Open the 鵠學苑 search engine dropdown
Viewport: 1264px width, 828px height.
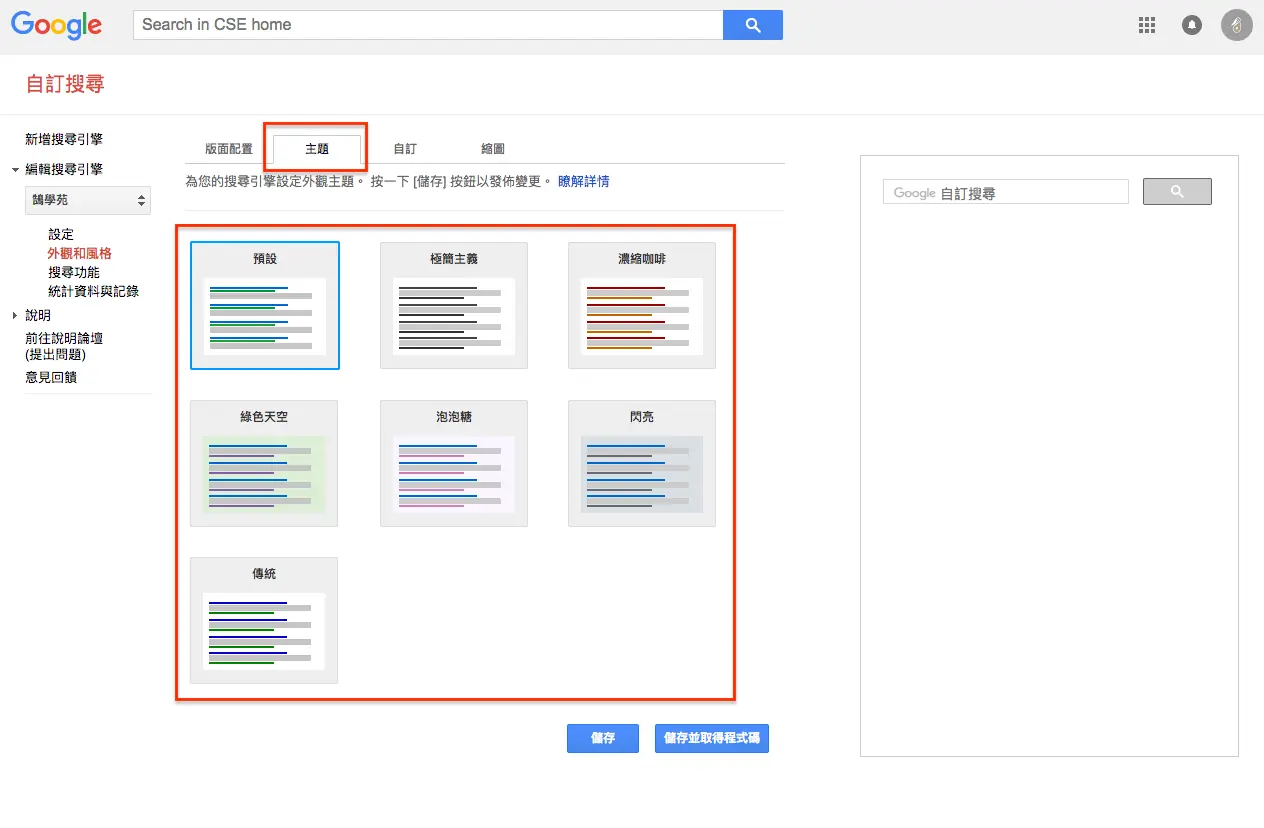click(88, 200)
